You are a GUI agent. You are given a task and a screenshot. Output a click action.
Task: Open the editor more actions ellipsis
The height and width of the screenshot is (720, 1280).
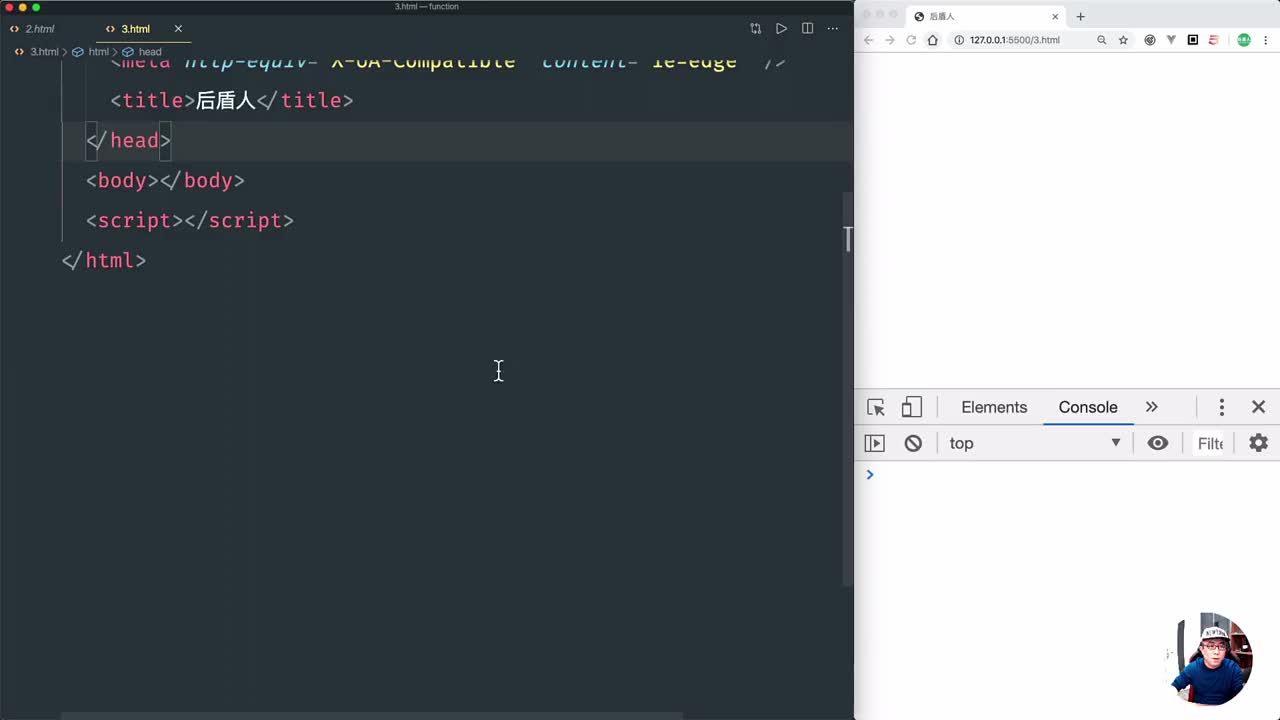[832, 29]
